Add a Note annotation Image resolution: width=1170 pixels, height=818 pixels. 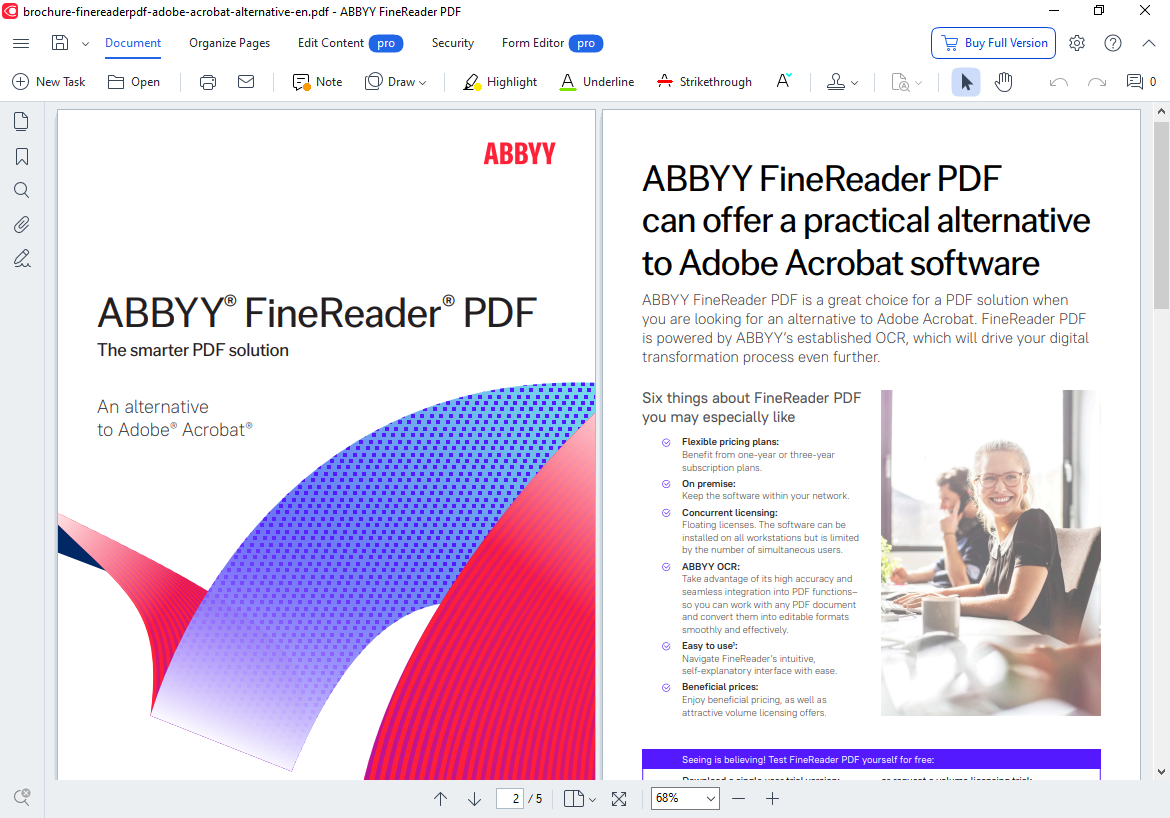pyautogui.click(x=318, y=82)
